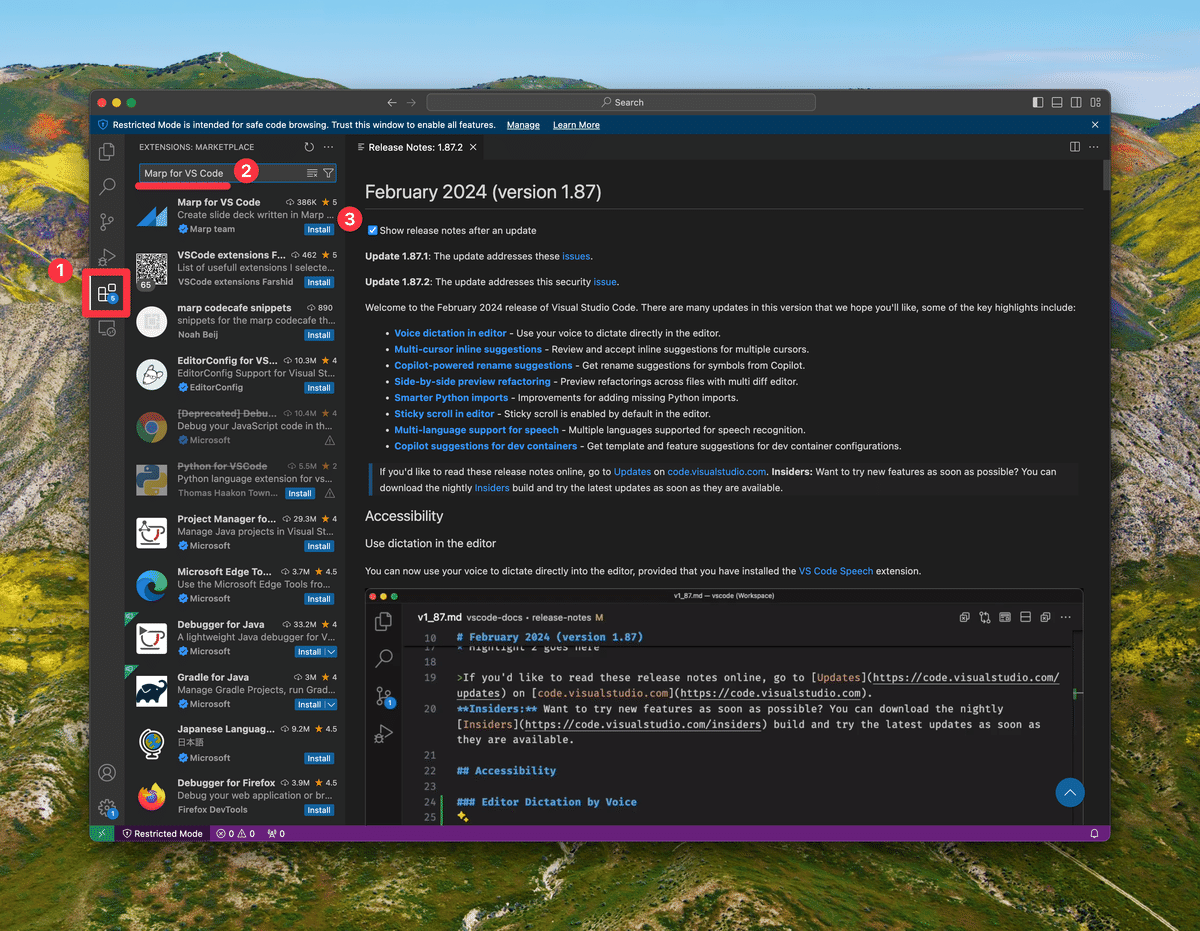This screenshot has height=931, width=1200.
Task: Close the Restricted Mode banner
Action: pos(1095,125)
